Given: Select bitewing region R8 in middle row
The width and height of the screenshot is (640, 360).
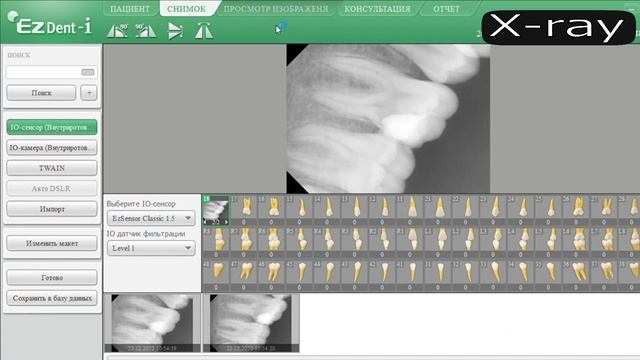Looking at the screenshot, I should pyautogui.click(x=216, y=242).
